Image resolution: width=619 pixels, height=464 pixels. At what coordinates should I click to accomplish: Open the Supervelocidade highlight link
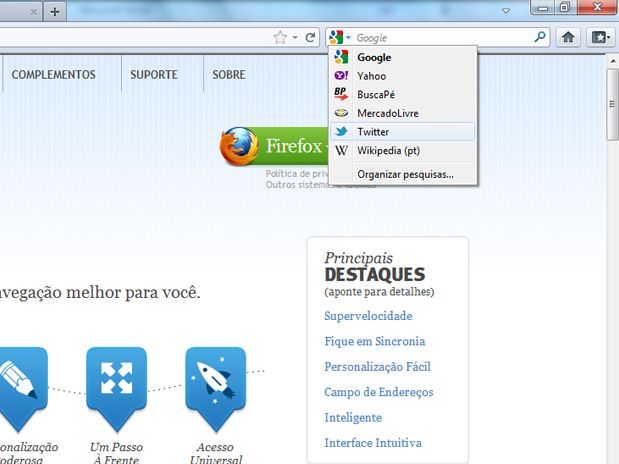368,316
